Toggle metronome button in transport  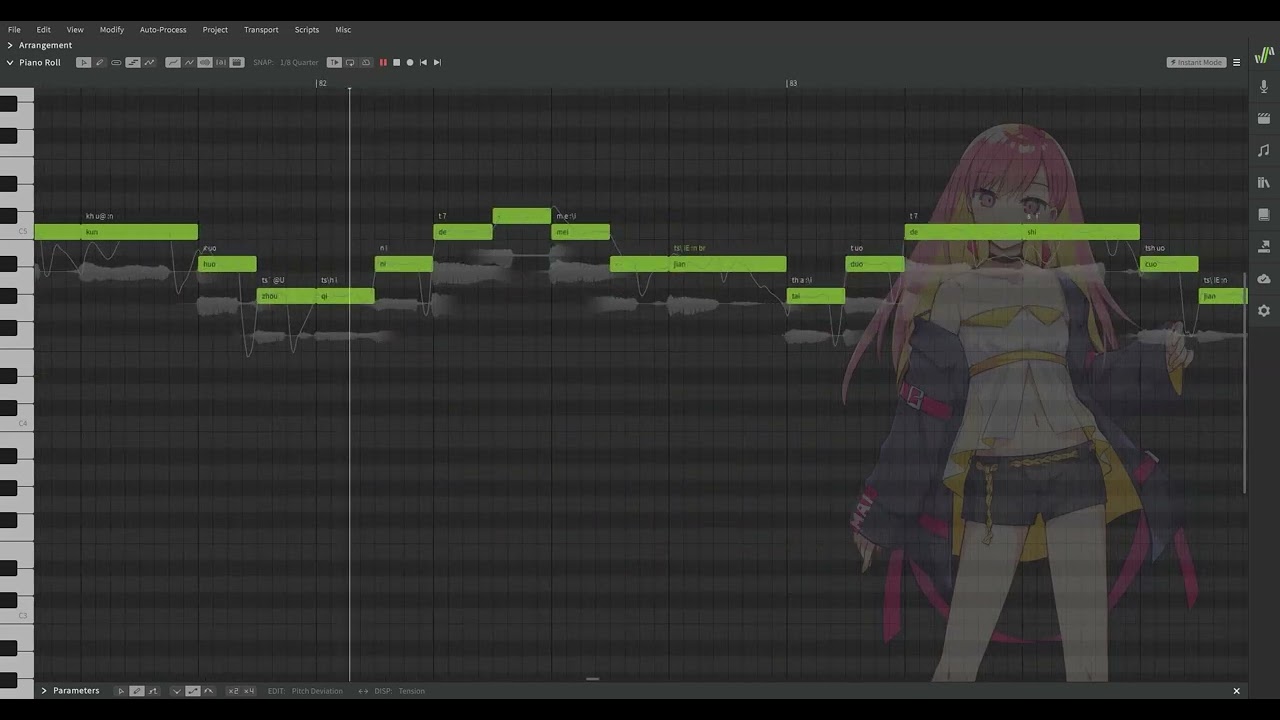(x=366, y=62)
